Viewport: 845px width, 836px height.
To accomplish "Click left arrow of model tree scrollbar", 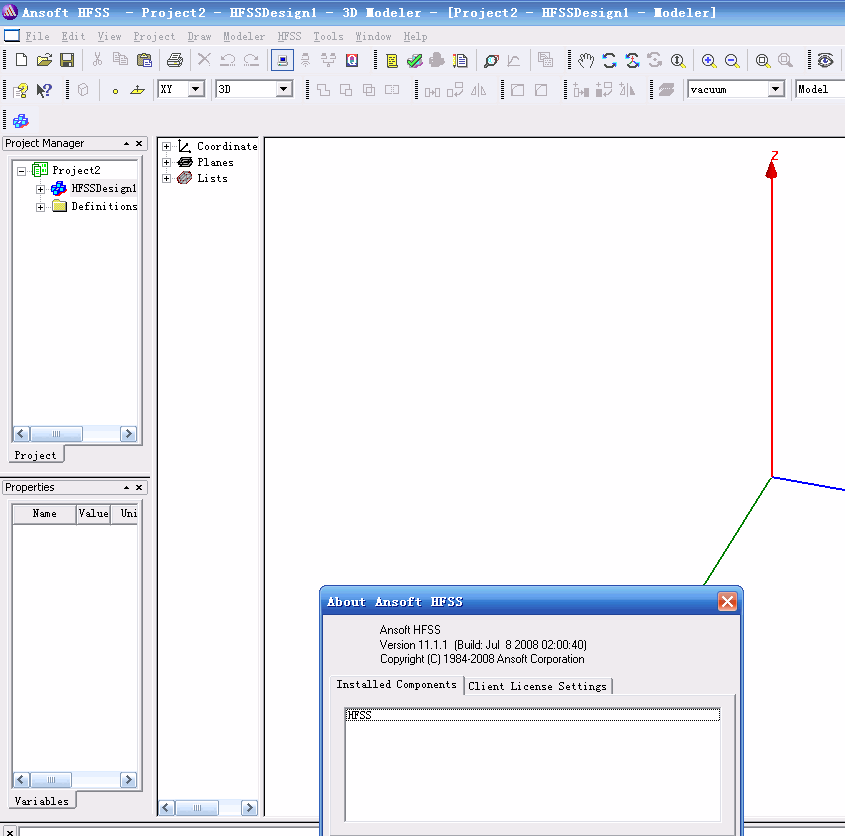I will click(x=166, y=807).
